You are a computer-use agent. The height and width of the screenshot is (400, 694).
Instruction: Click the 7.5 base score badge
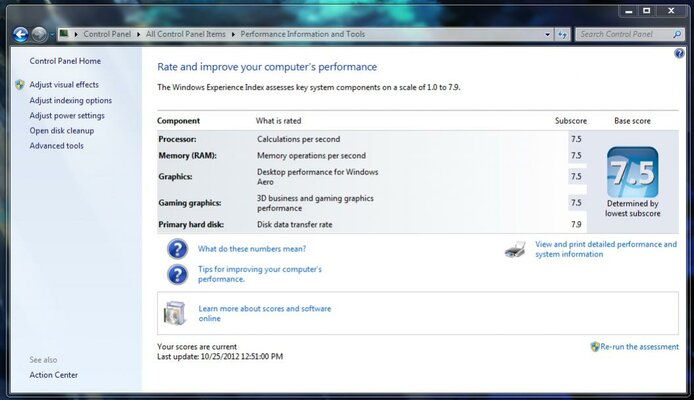click(x=632, y=175)
